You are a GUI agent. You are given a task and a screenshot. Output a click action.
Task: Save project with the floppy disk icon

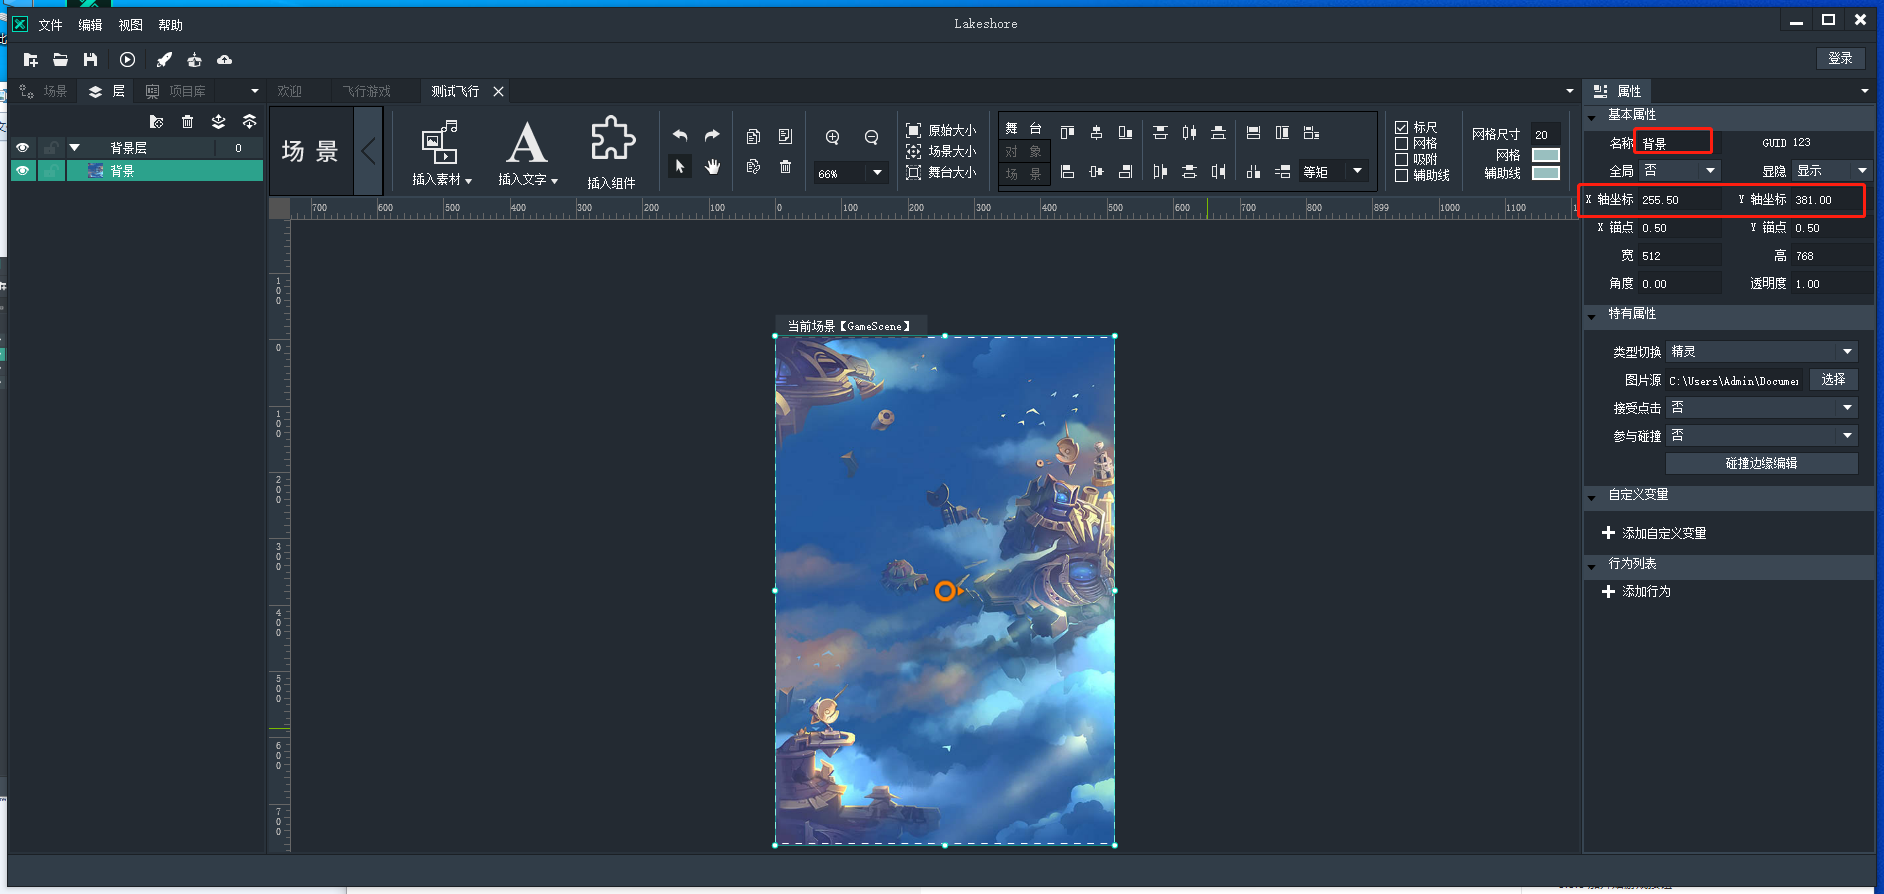tap(91, 60)
